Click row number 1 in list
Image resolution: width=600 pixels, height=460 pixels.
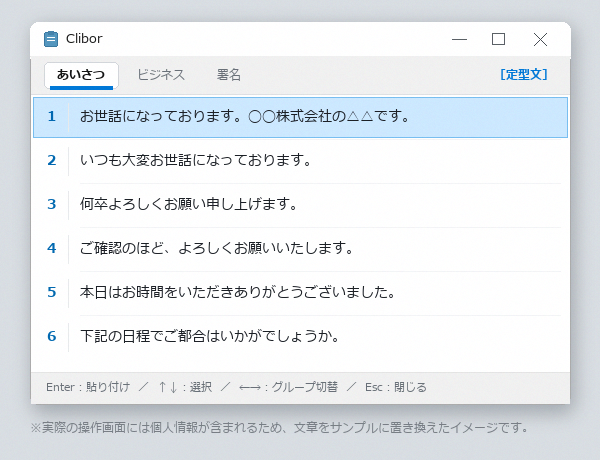pos(52,116)
